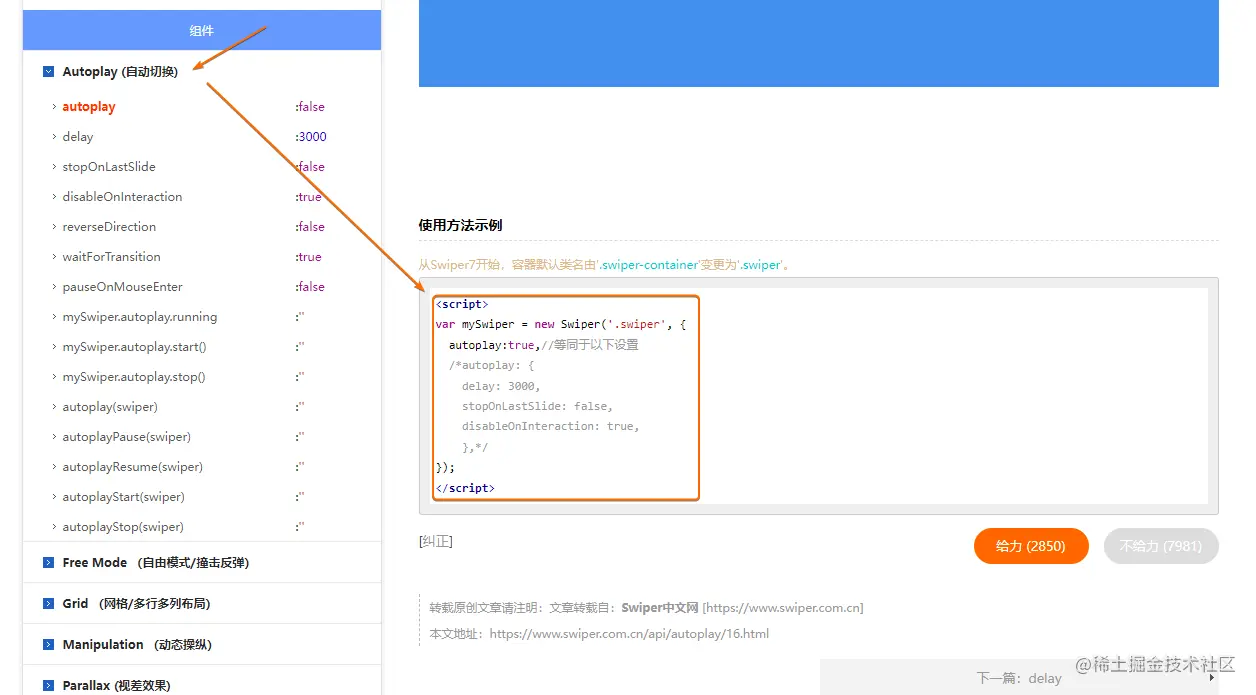
Task: Open the mySwiper.autoplay.running entry
Action: click(x=139, y=317)
